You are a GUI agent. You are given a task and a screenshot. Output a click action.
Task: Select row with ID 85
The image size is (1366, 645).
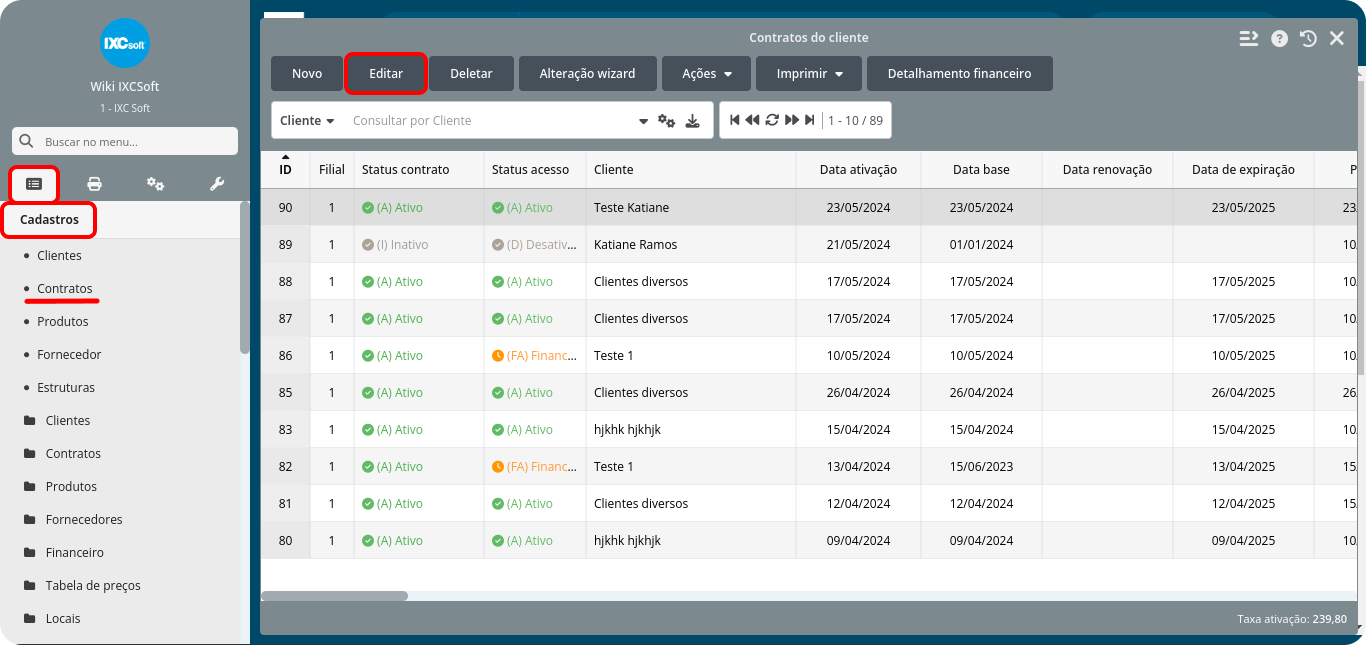coord(810,393)
